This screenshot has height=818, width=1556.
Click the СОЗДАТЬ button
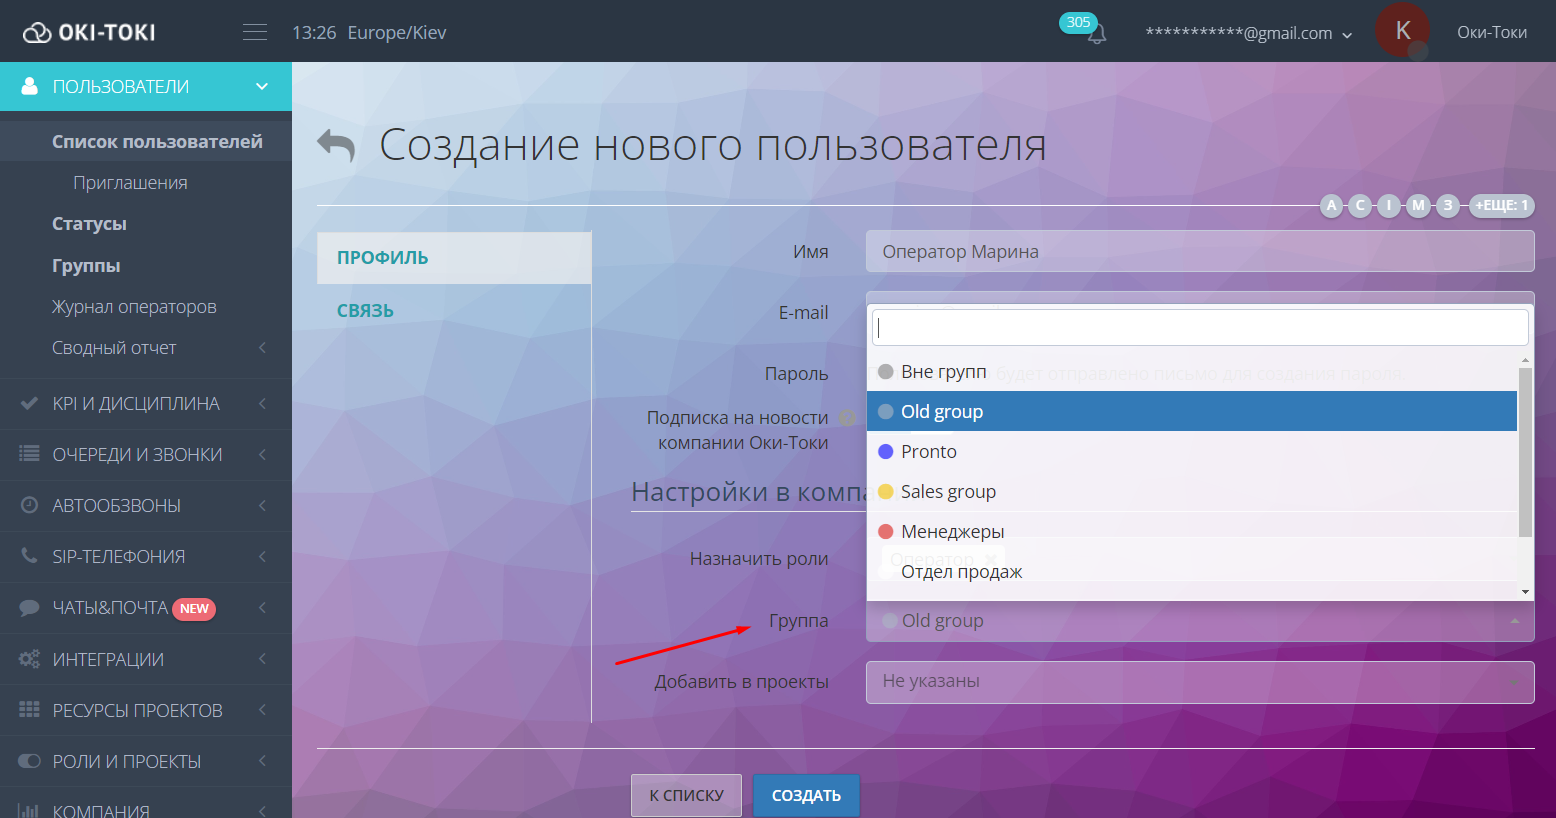pos(806,795)
